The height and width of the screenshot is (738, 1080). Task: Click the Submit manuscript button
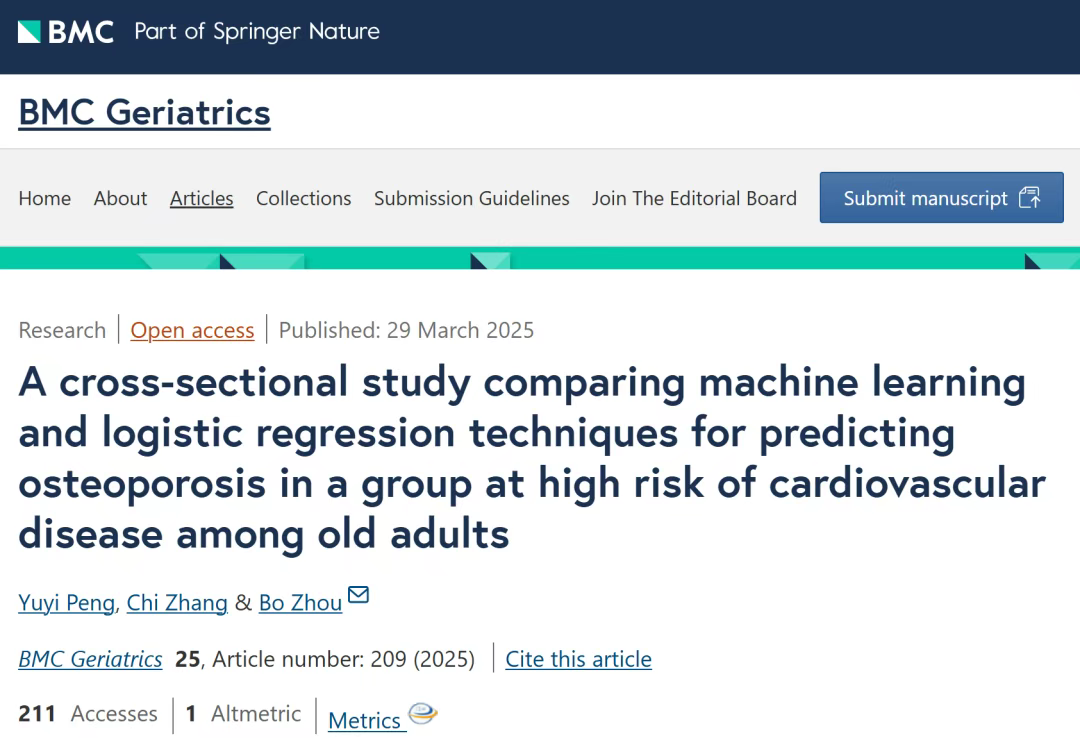(942, 198)
